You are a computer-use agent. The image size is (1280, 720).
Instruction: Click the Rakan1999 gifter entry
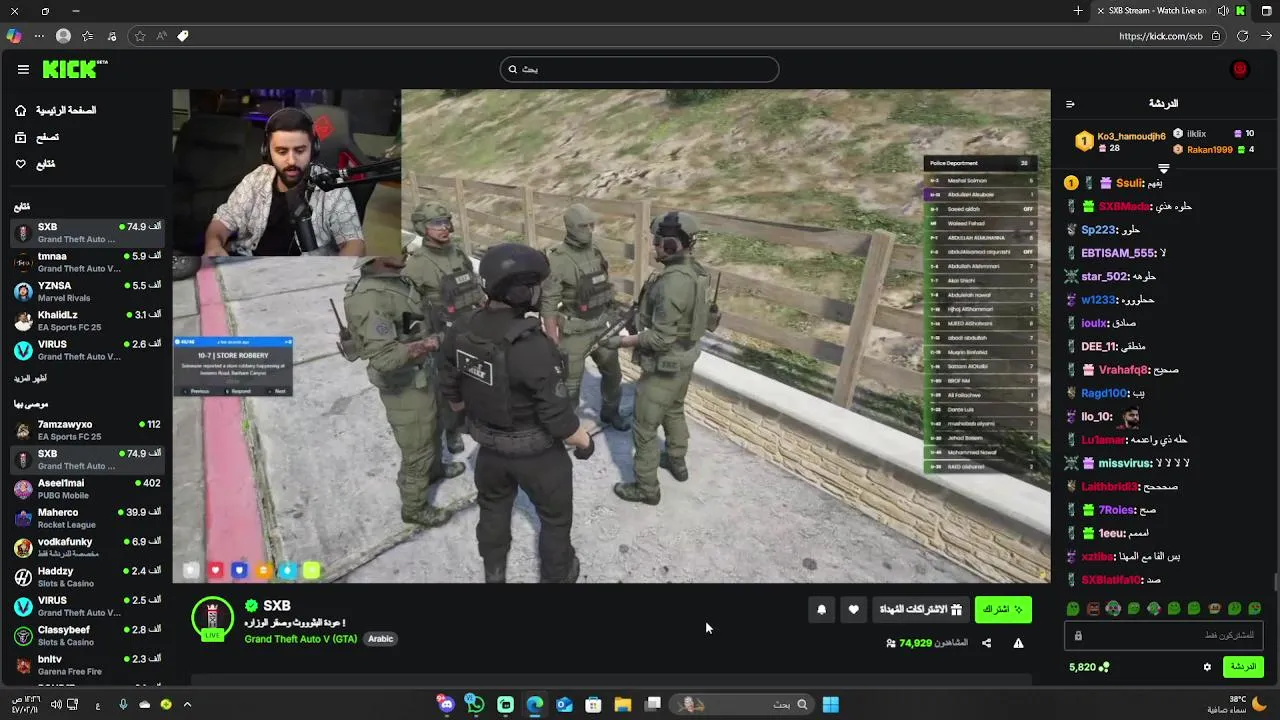coord(1211,150)
